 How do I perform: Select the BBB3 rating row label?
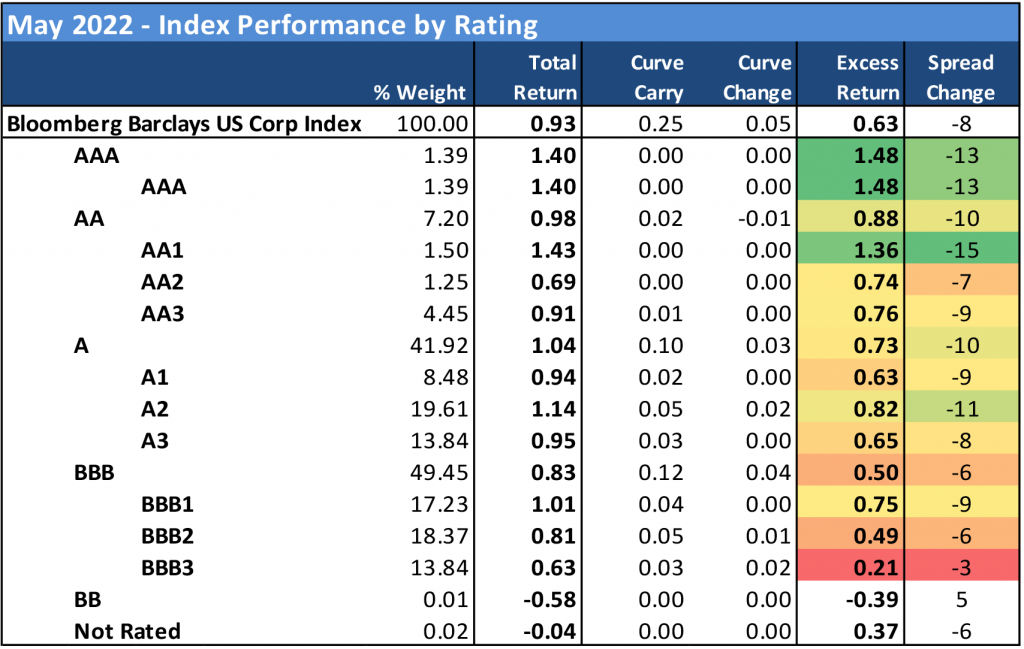[167, 568]
